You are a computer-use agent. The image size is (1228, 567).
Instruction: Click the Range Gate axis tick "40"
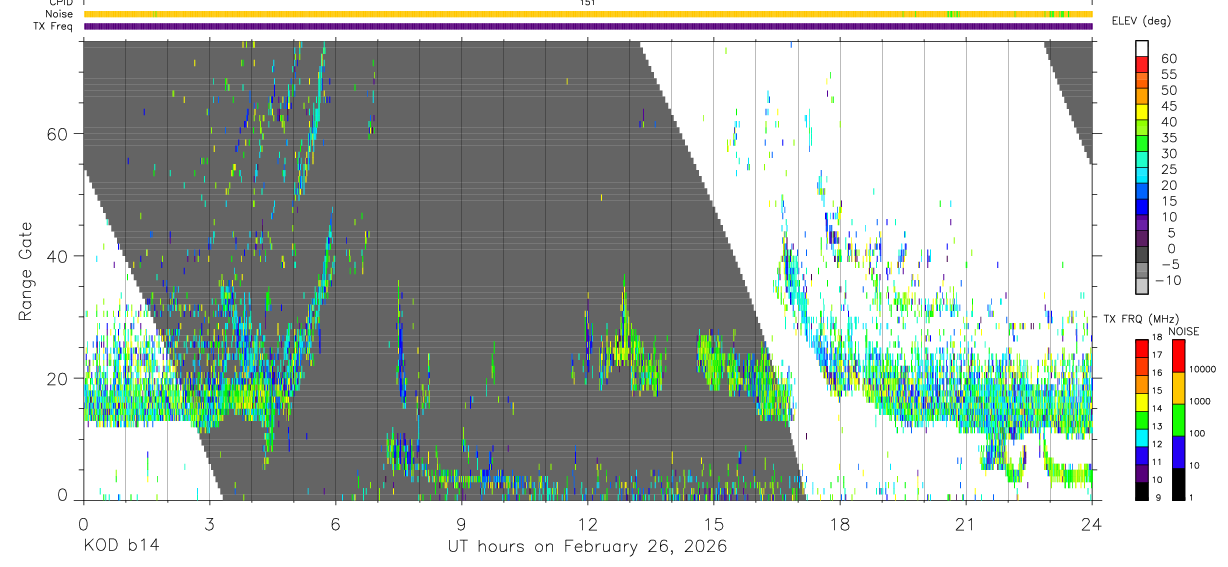click(x=58, y=256)
